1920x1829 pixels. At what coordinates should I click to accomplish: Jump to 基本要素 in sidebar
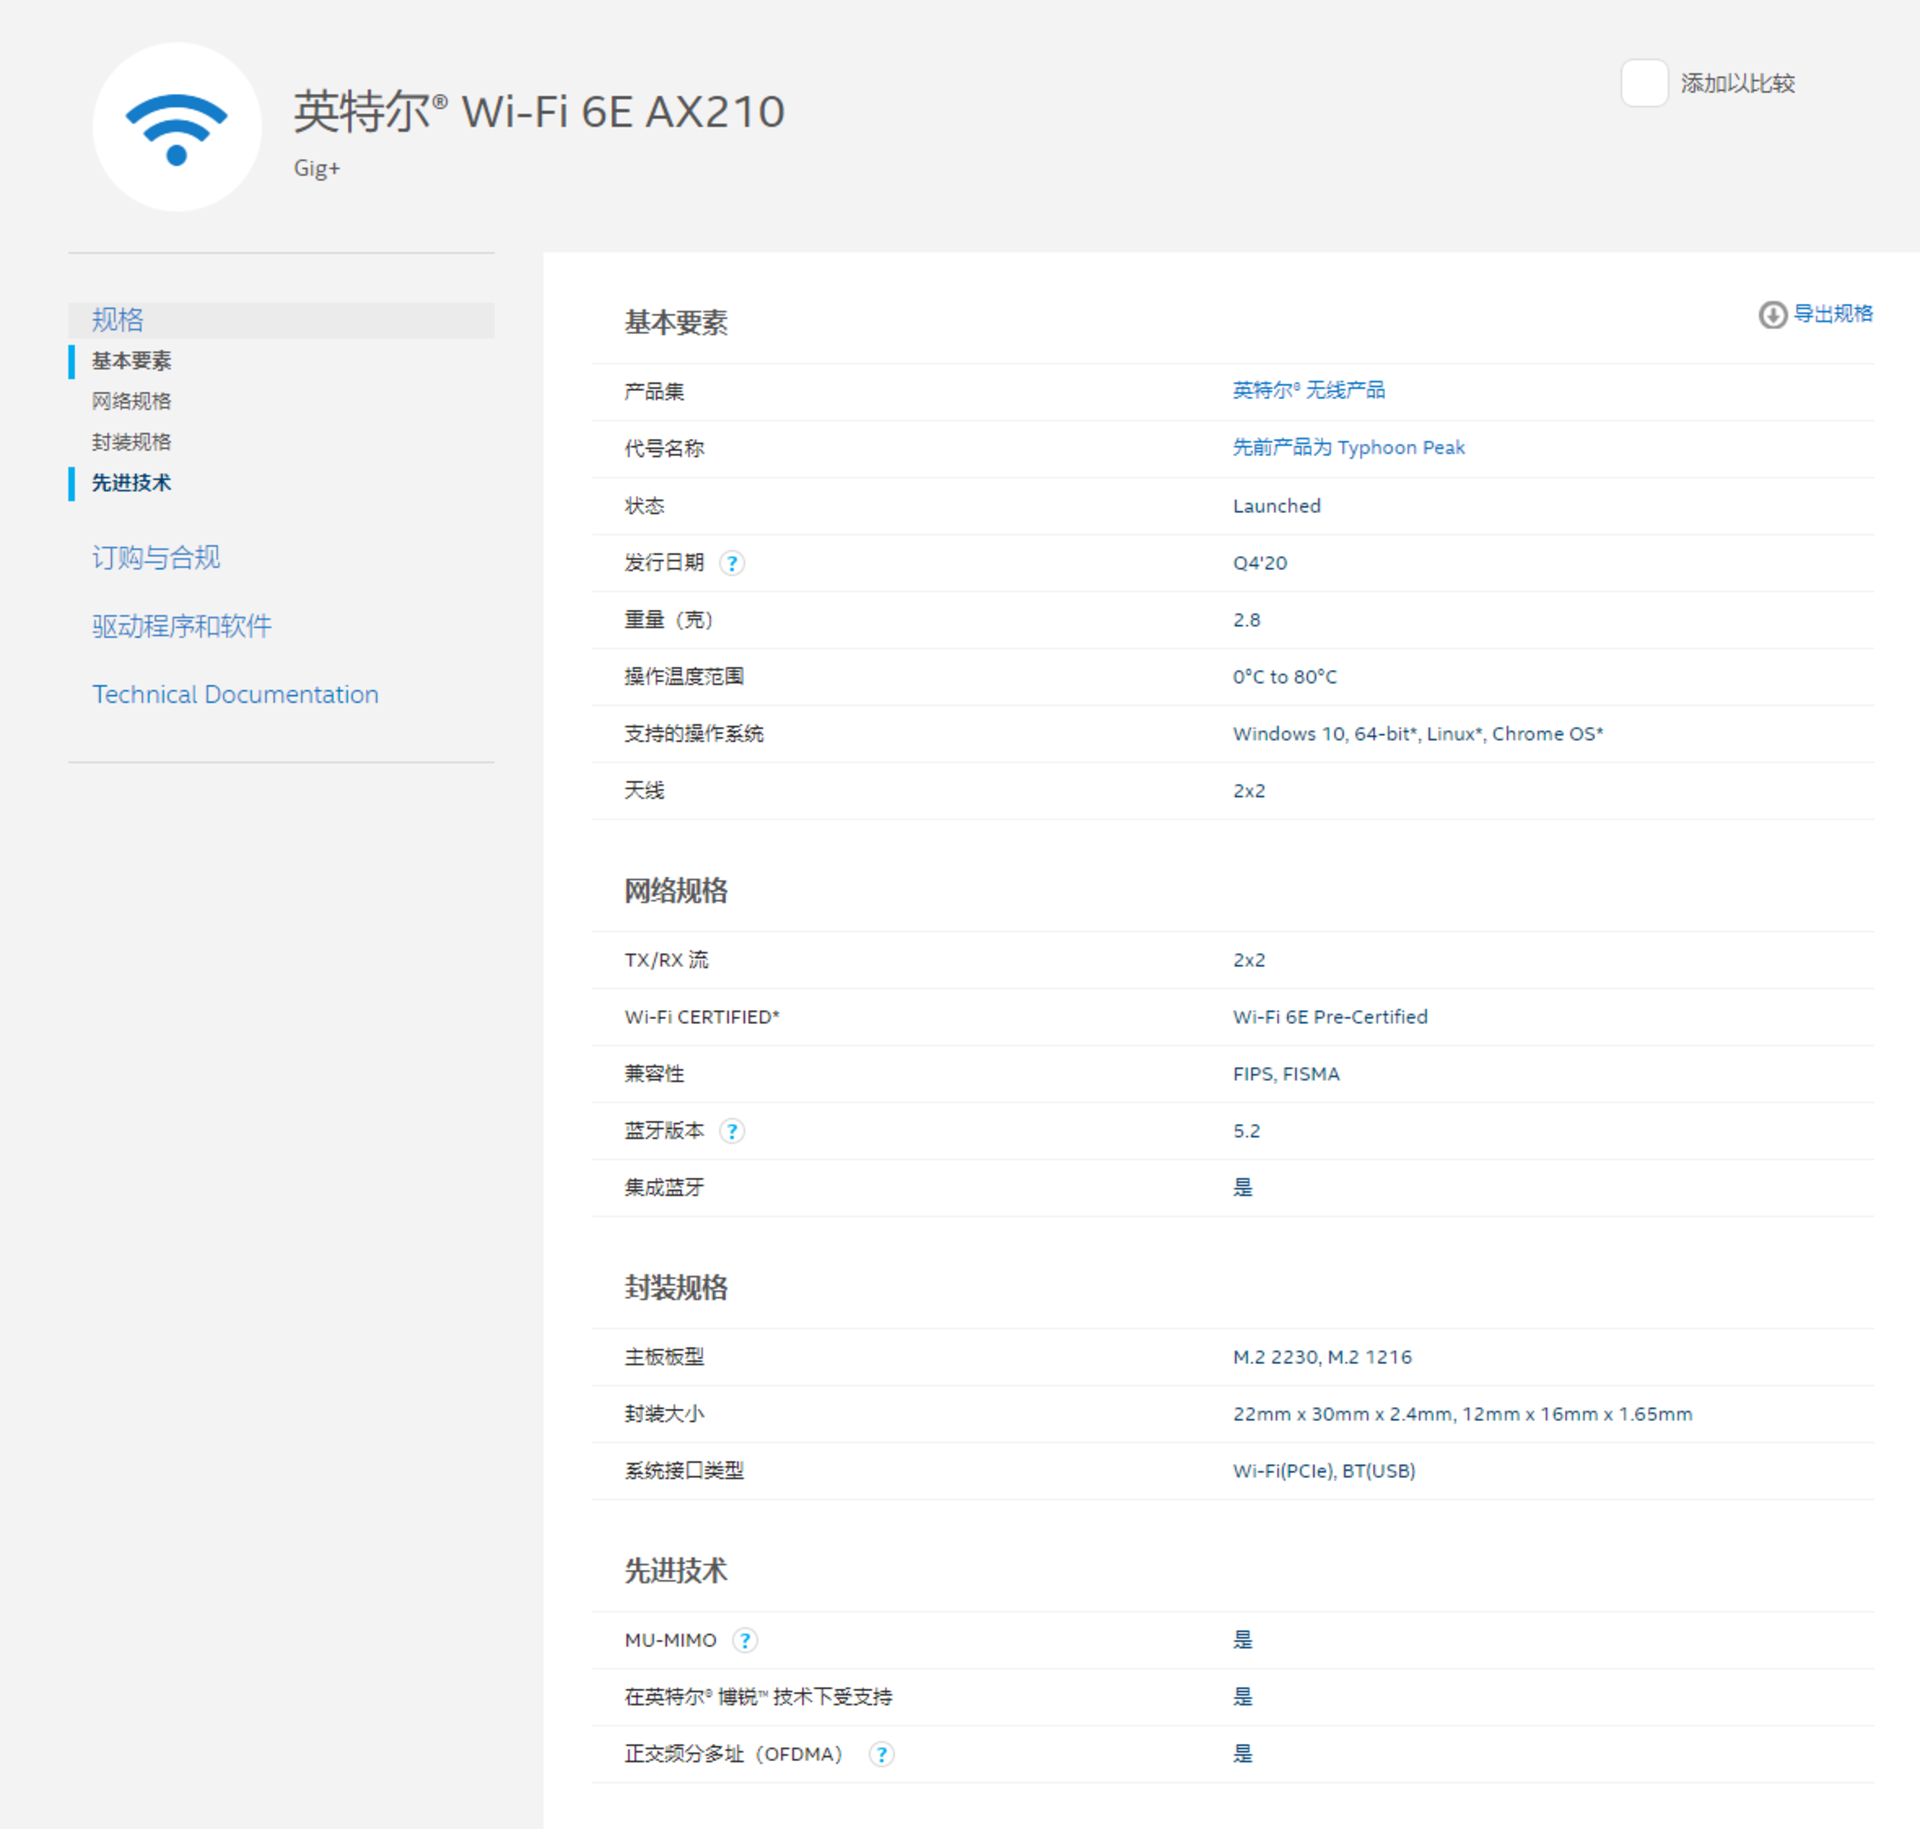[131, 361]
